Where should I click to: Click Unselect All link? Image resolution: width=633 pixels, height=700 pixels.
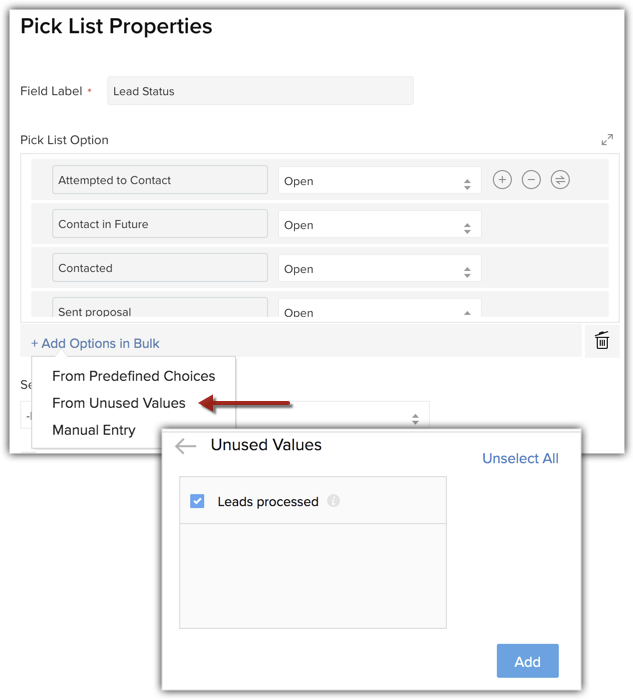tap(520, 458)
